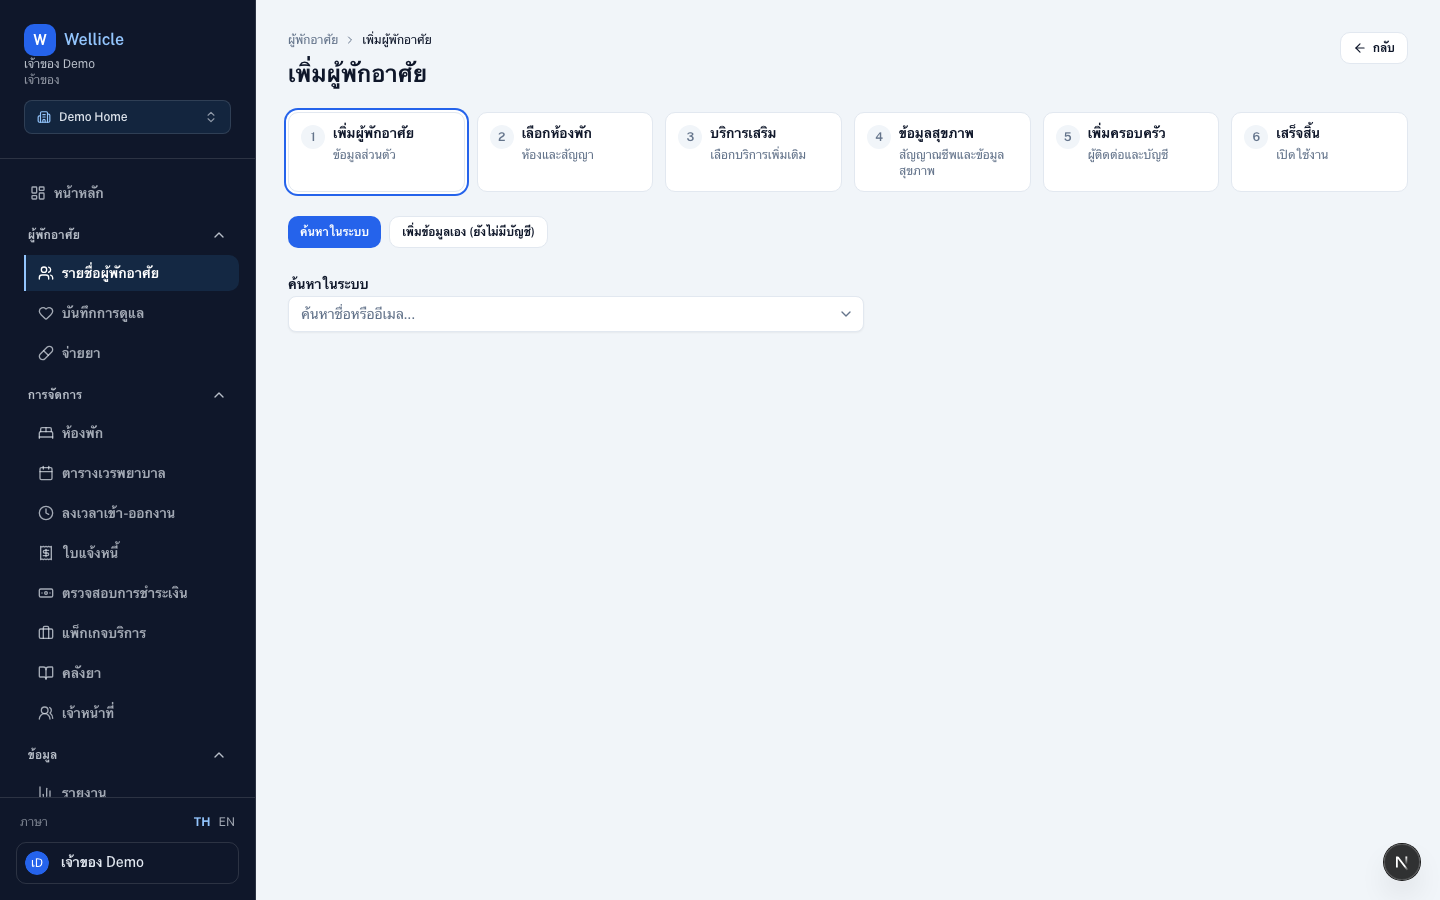
Task: Click the user avatar next to เจ้าของ Demo
Action: tap(37, 863)
